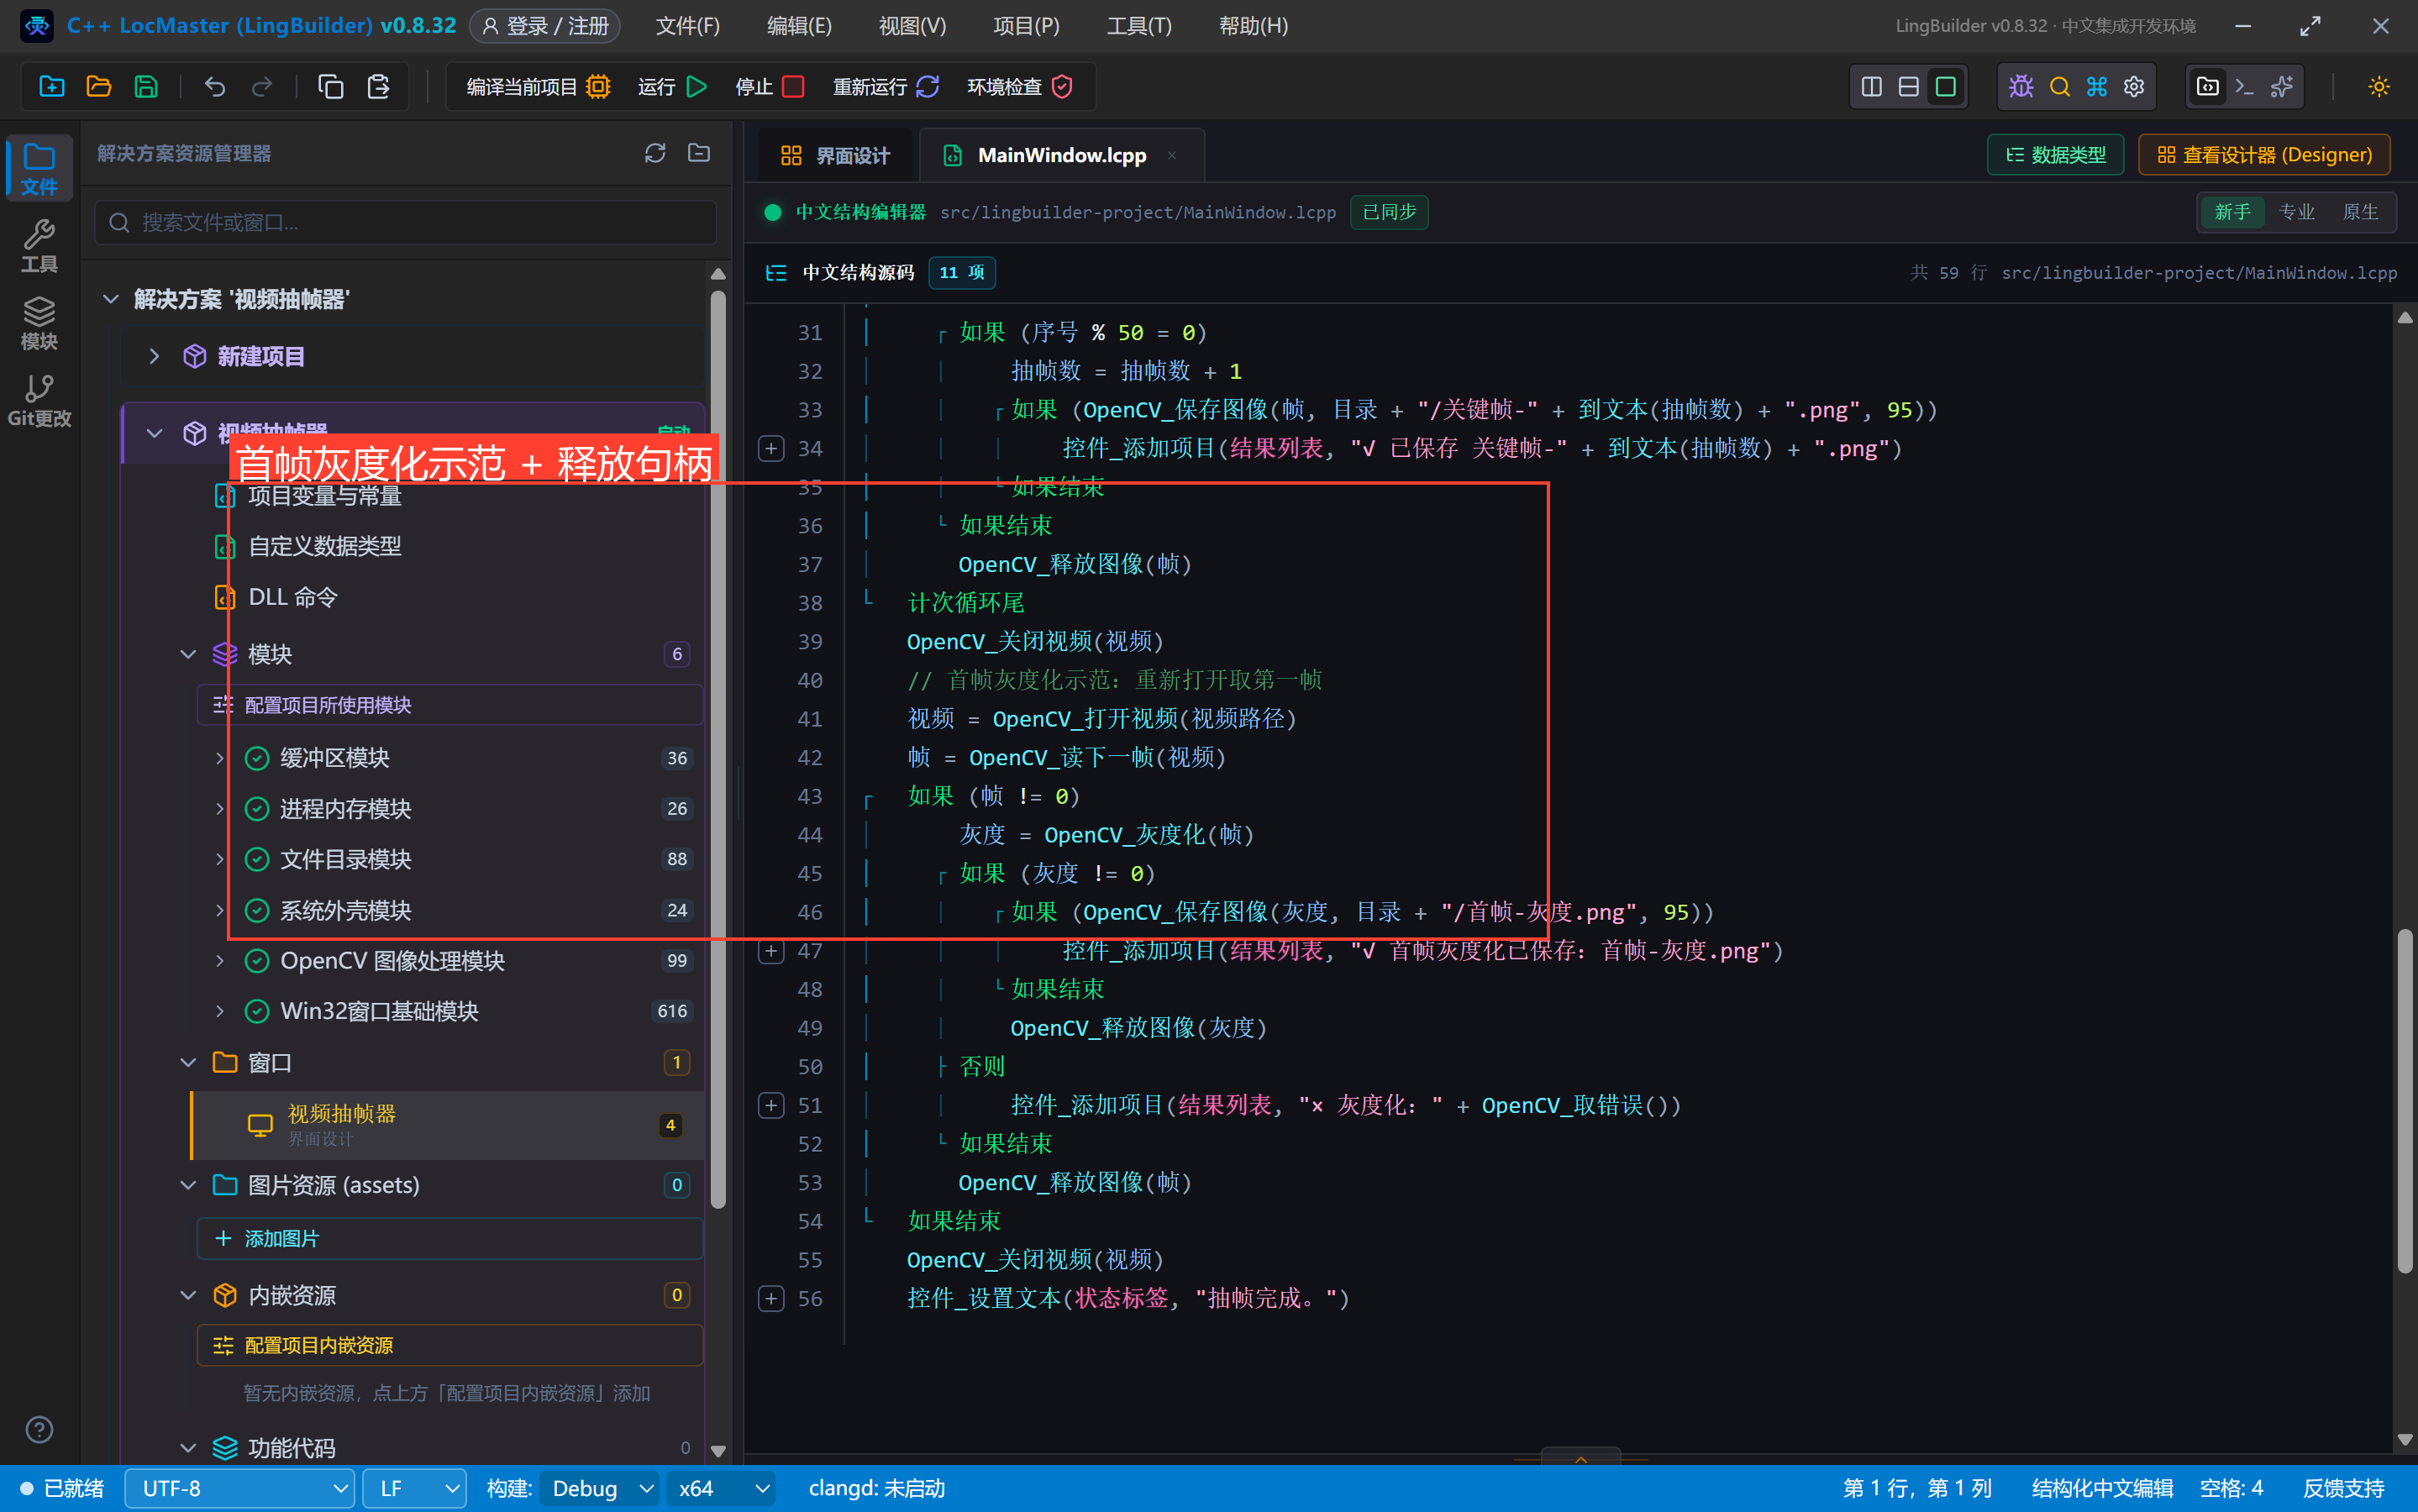Click the save file toolbar icon
The width and height of the screenshot is (2418, 1512).
tap(146, 87)
